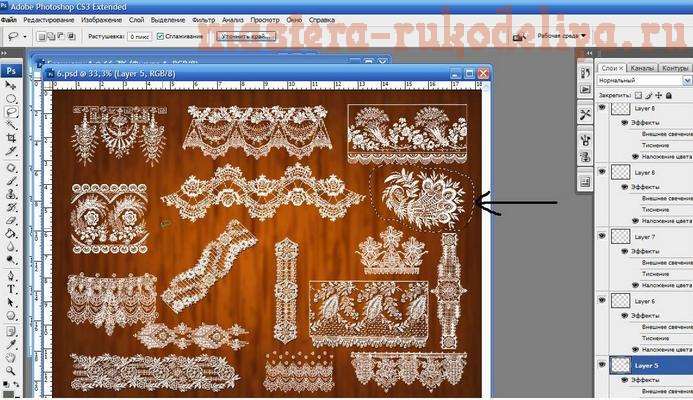Select the Eraser tool
The height and width of the screenshot is (400, 693).
(x=11, y=220)
